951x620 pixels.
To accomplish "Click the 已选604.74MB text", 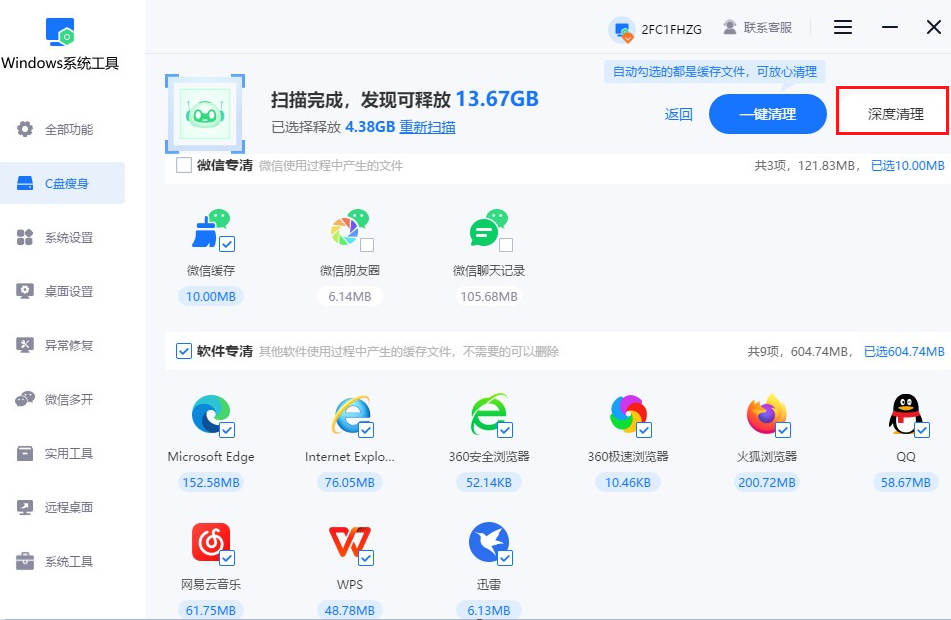I will (904, 351).
